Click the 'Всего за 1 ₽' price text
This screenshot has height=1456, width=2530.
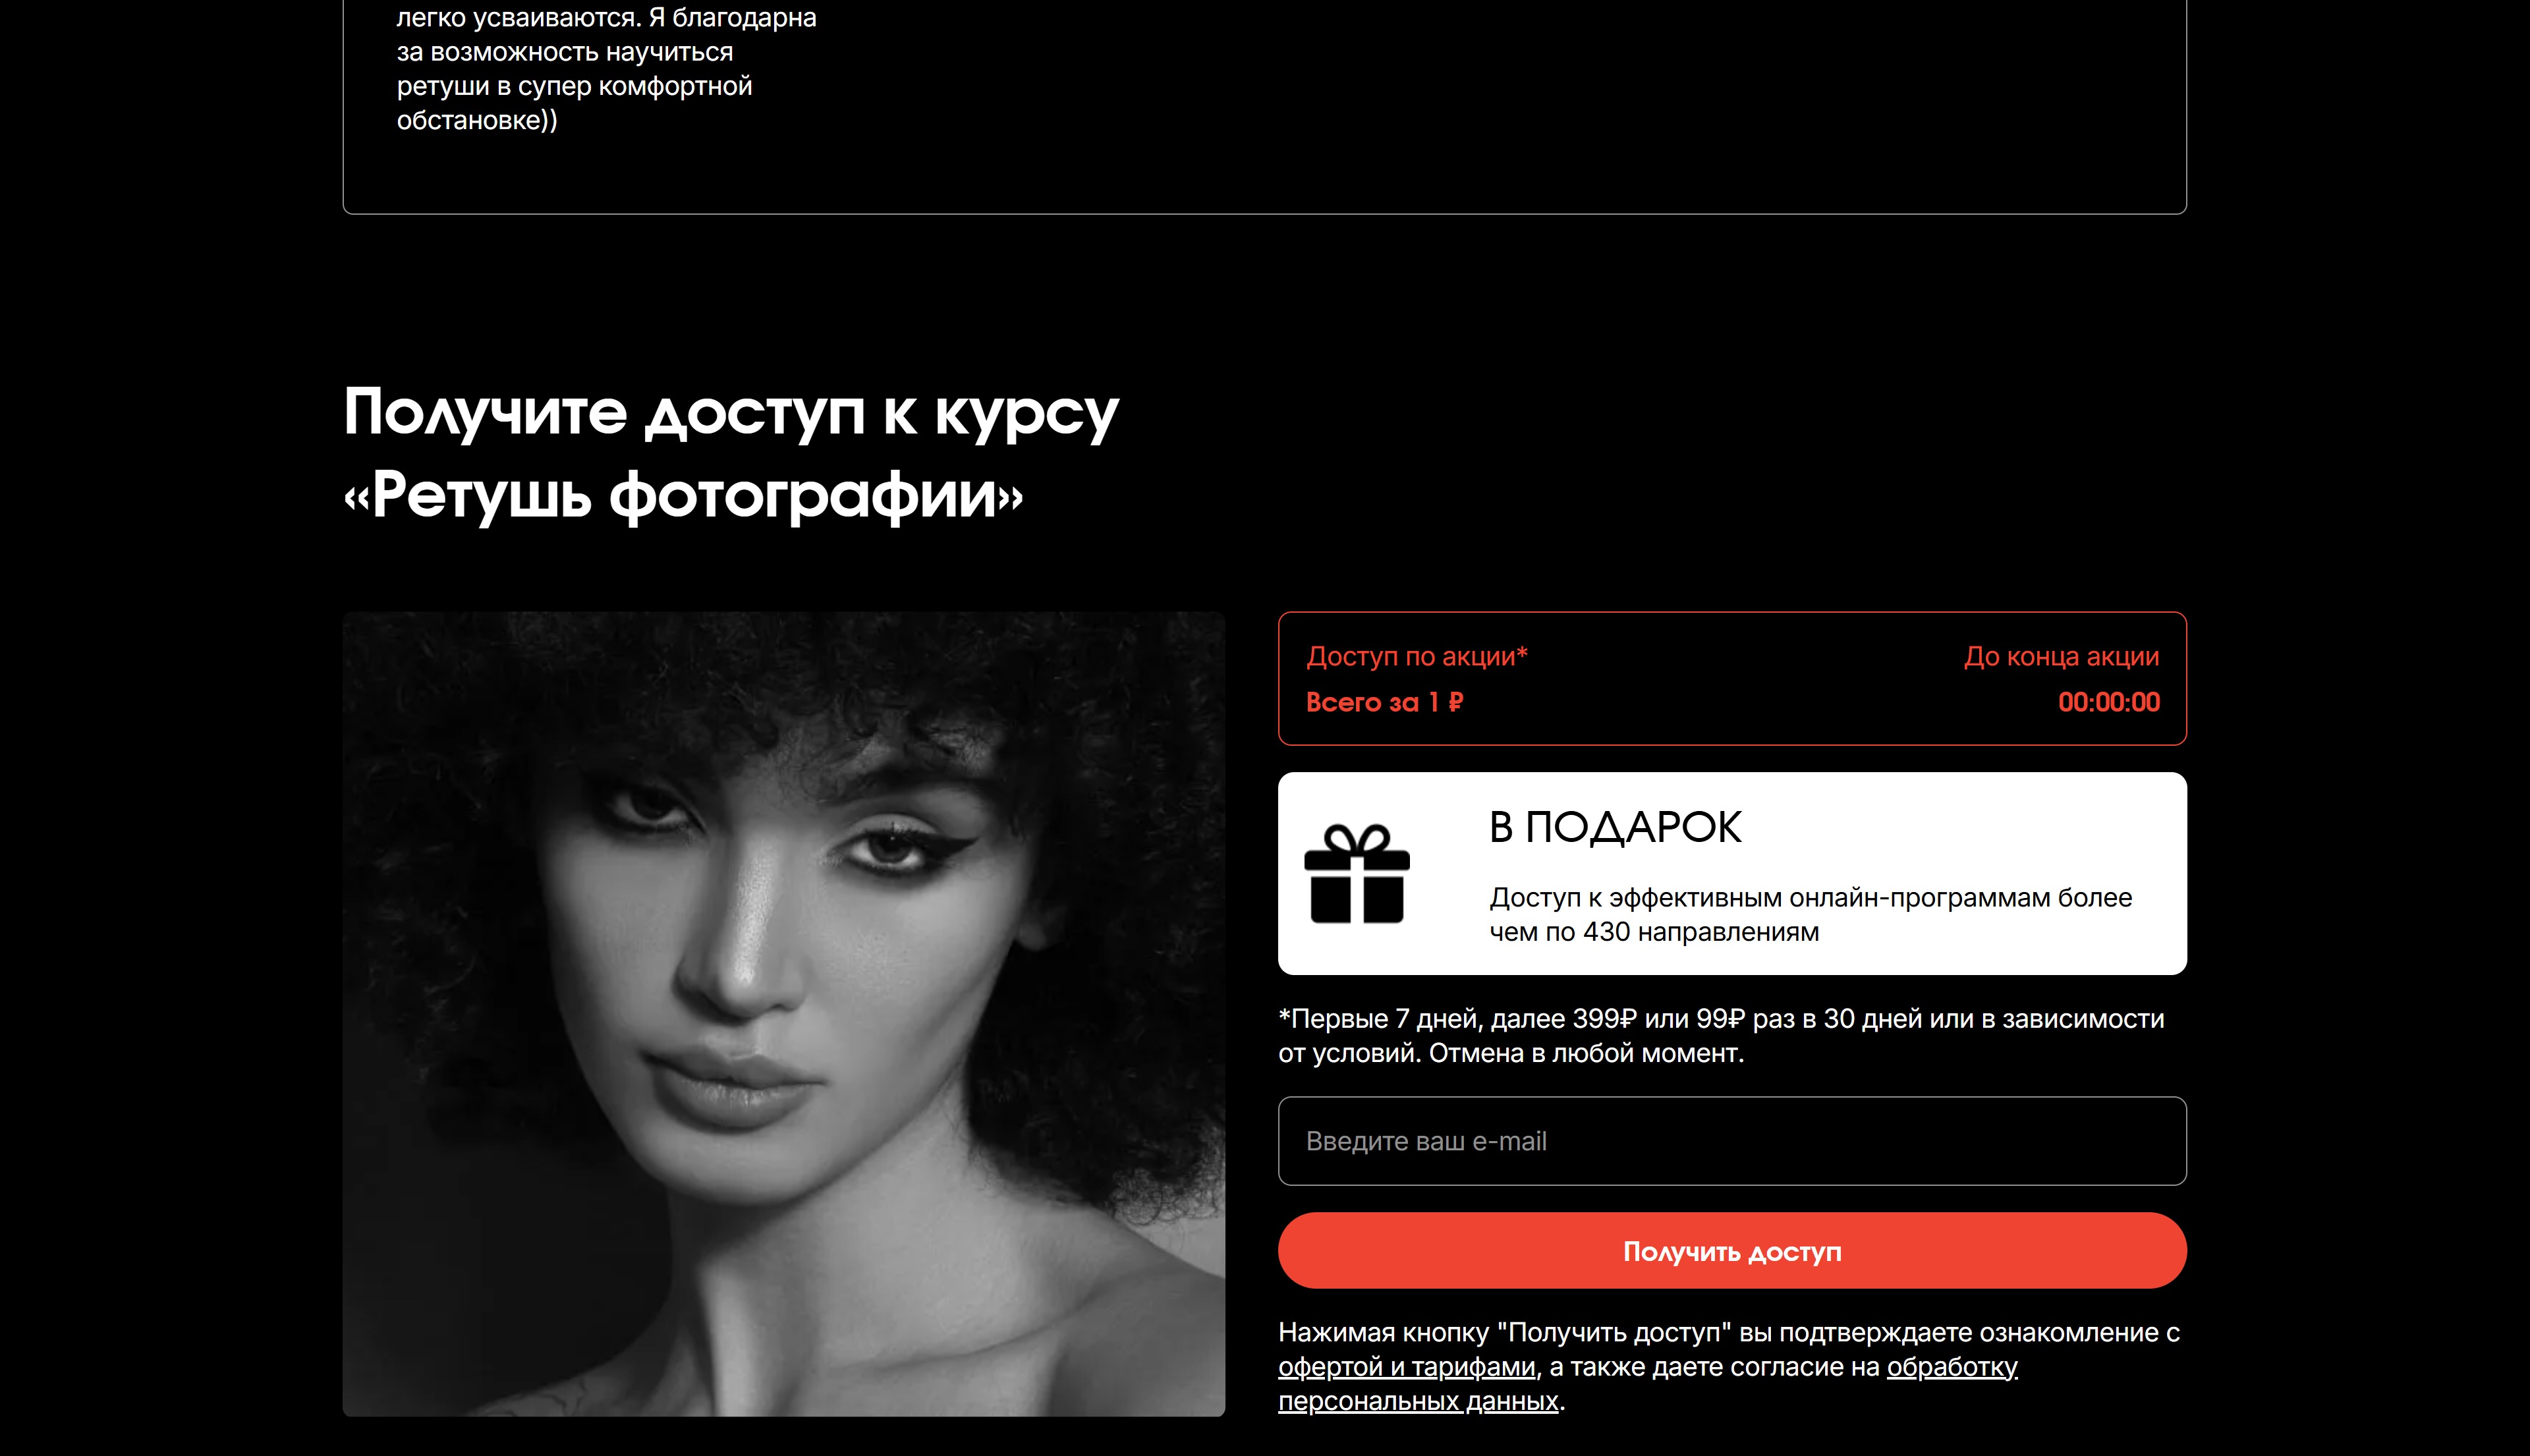click(x=1384, y=702)
